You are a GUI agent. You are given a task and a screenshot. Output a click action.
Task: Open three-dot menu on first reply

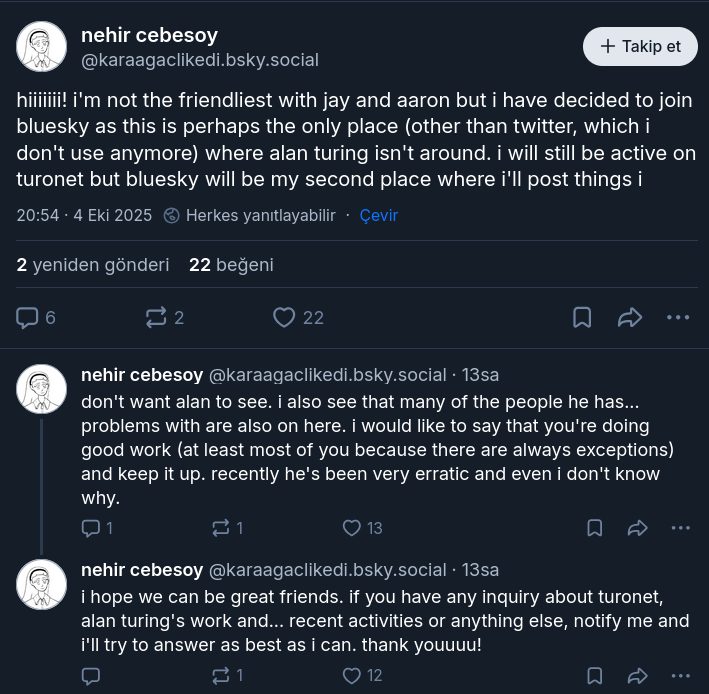click(x=681, y=528)
